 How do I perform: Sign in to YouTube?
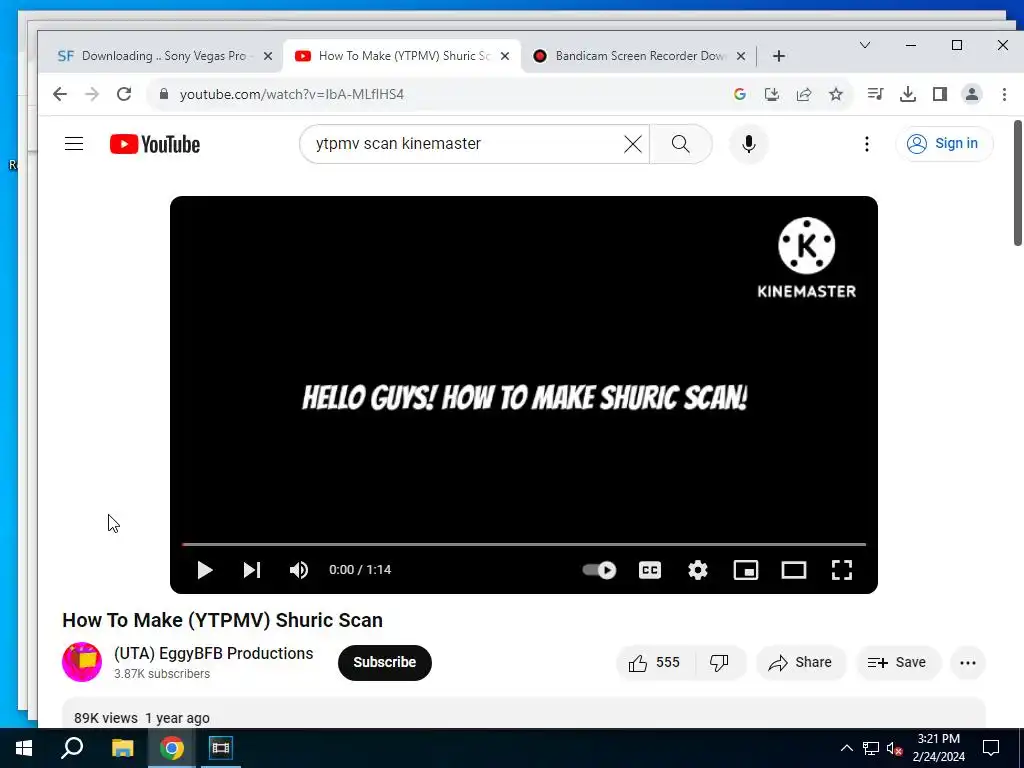[x=944, y=144]
